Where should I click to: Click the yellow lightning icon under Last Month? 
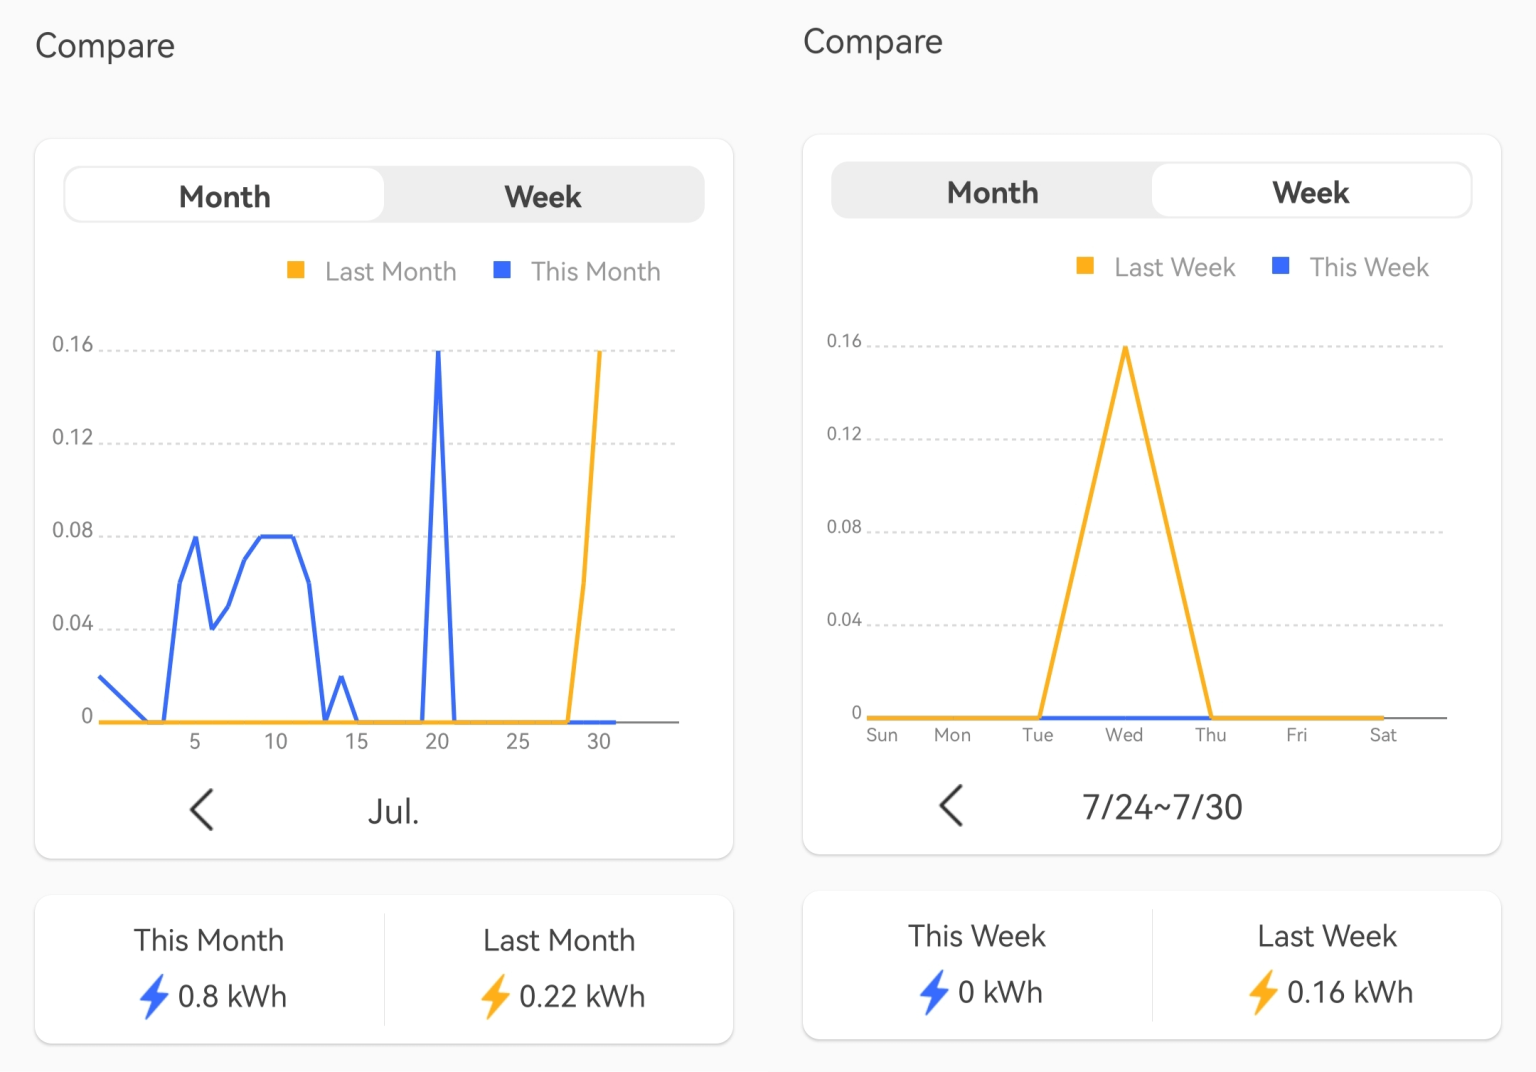(x=497, y=996)
